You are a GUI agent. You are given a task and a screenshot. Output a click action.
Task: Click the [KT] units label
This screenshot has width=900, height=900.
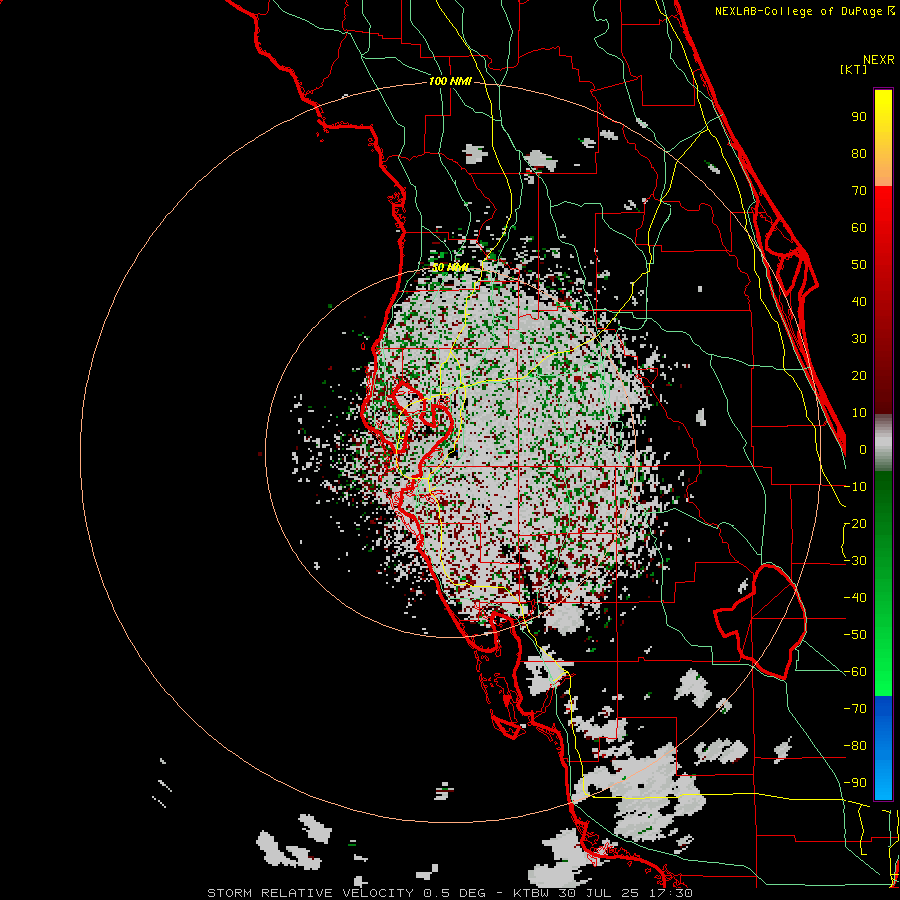854,69
